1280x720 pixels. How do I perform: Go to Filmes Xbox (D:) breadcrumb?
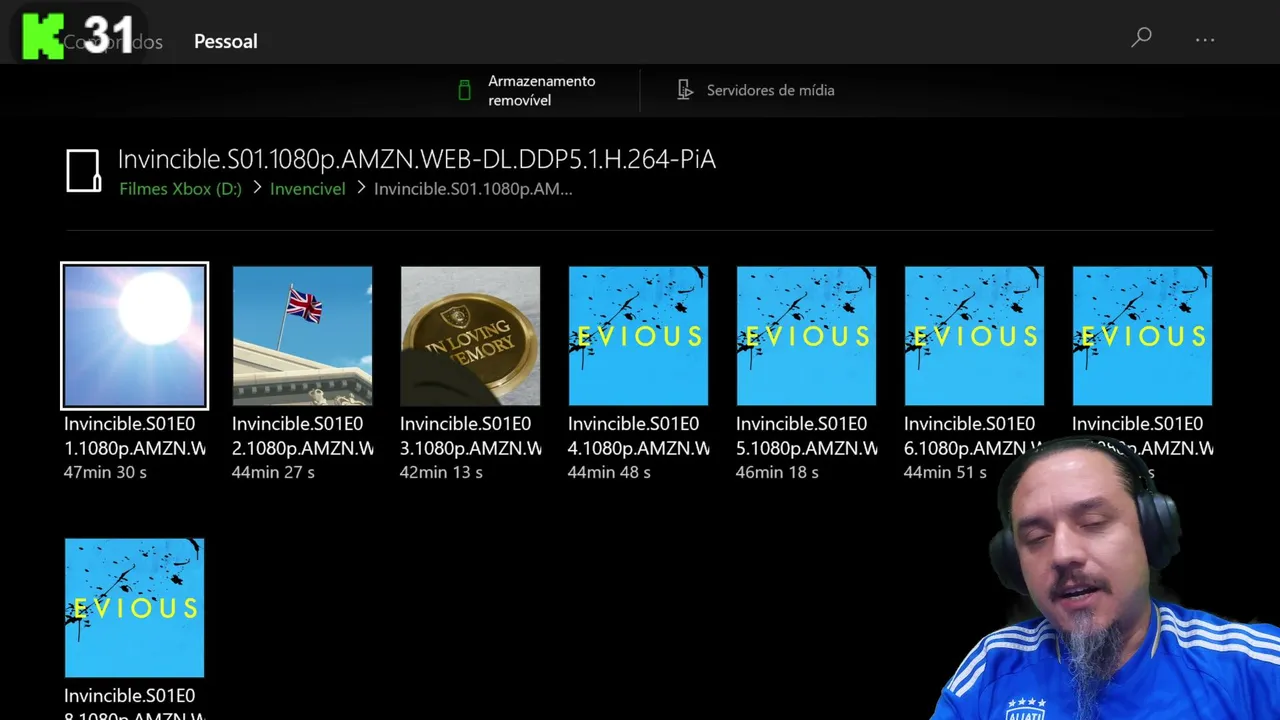point(180,188)
